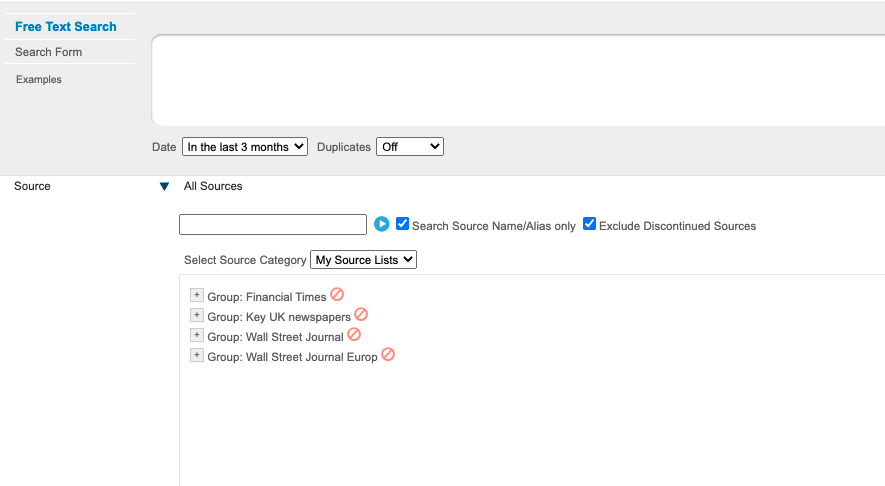885x486 pixels.
Task: Open the Date range dropdown
Action: (x=245, y=147)
